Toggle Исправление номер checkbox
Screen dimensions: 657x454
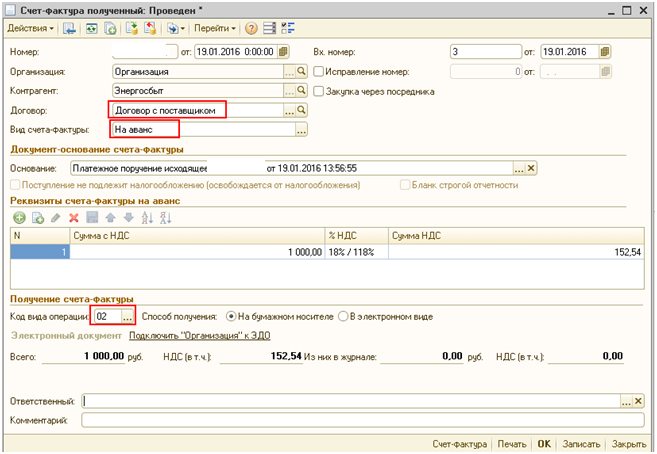(319, 72)
